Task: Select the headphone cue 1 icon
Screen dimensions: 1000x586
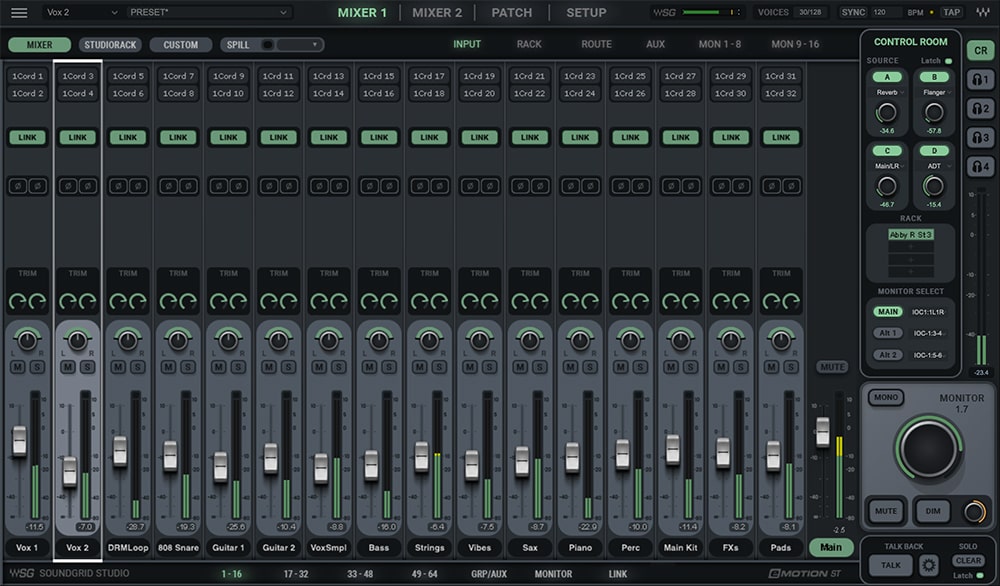Action: pyautogui.click(x=980, y=79)
